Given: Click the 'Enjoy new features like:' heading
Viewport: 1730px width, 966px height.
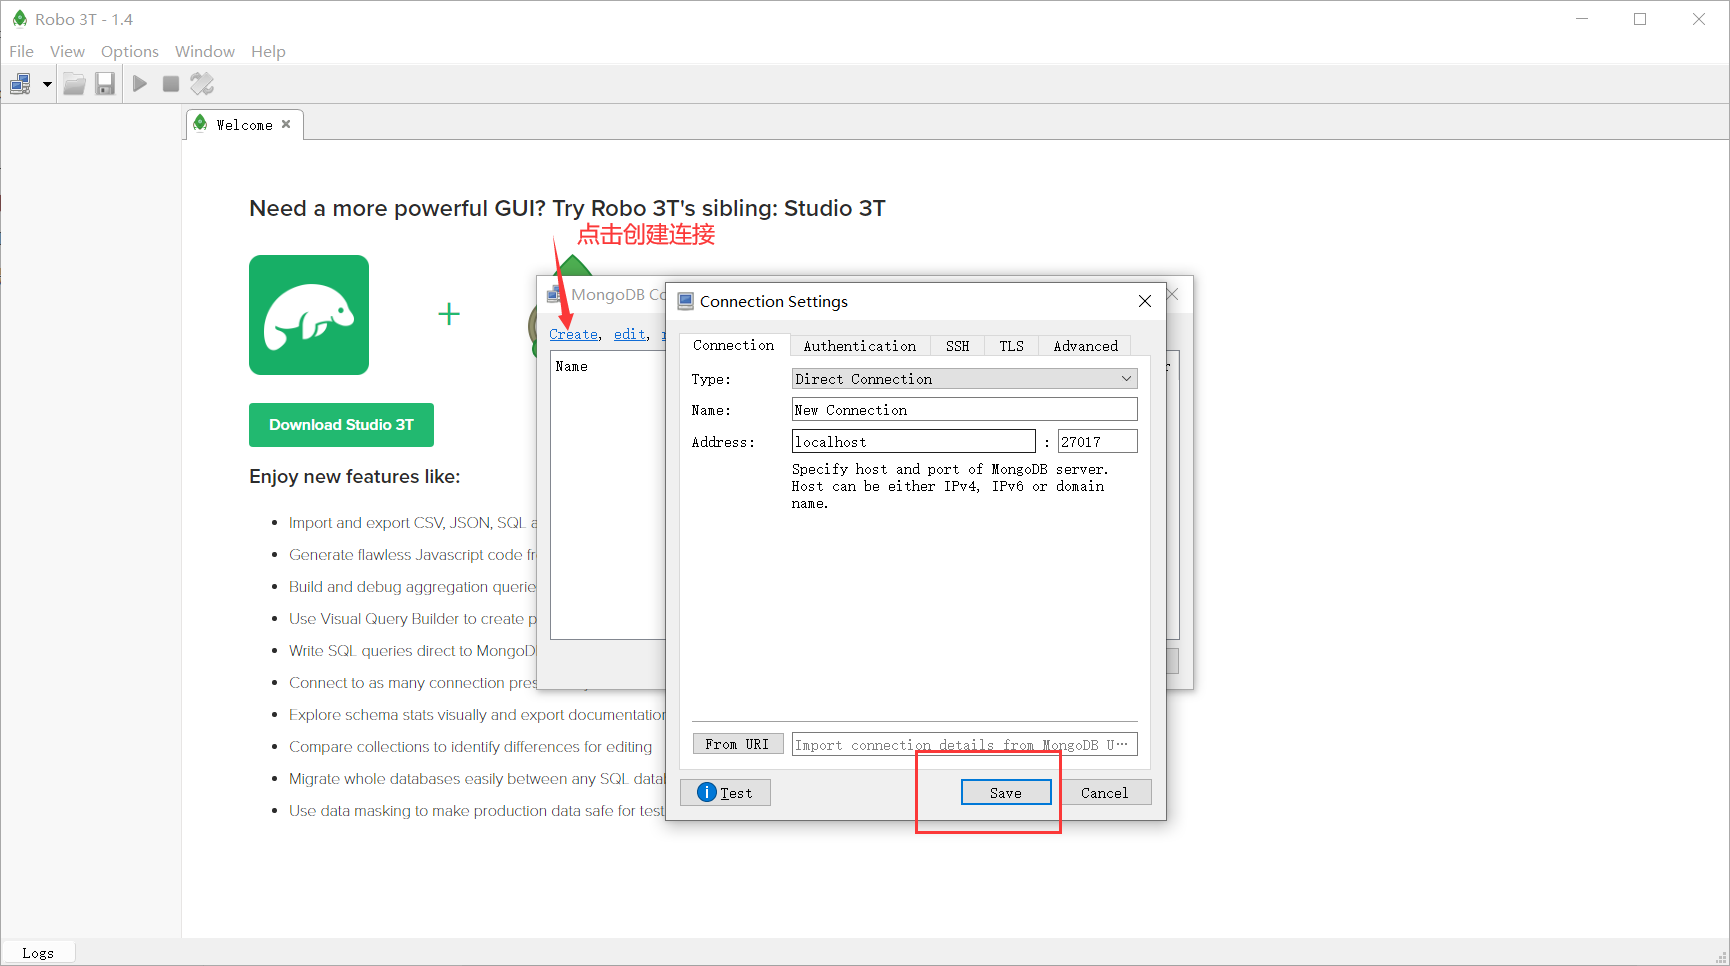Looking at the screenshot, I should point(354,477).
